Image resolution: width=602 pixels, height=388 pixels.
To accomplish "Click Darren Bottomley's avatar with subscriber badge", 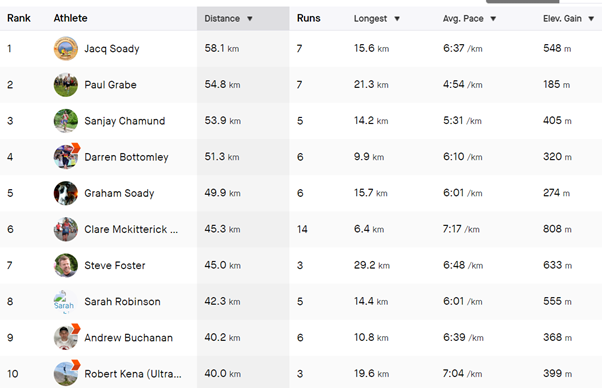I will point(66,156).
